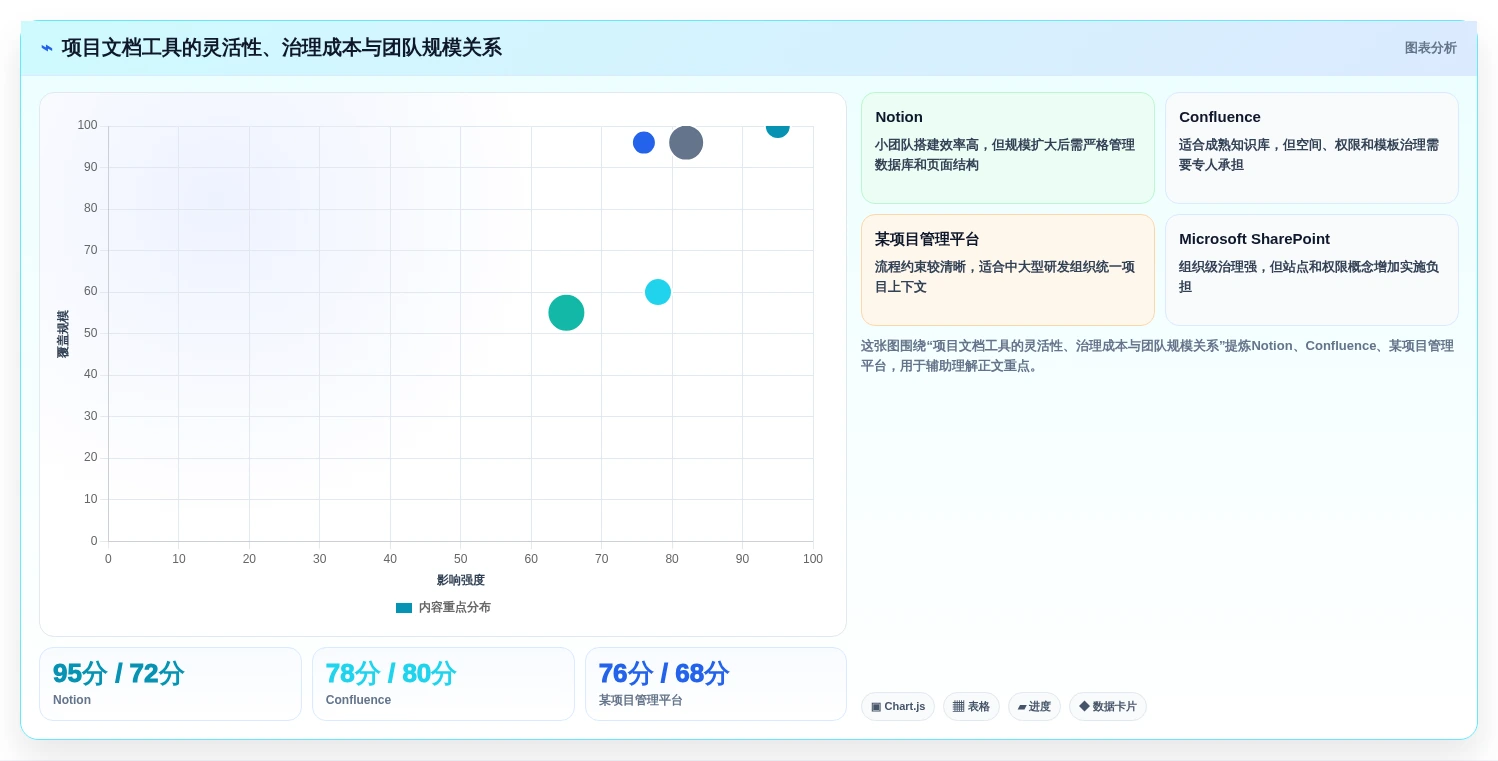The height and width of the screenshot is (761, 1498).
Task: Select the gray-slate bubble in chart
Action: tap(686, 143)
